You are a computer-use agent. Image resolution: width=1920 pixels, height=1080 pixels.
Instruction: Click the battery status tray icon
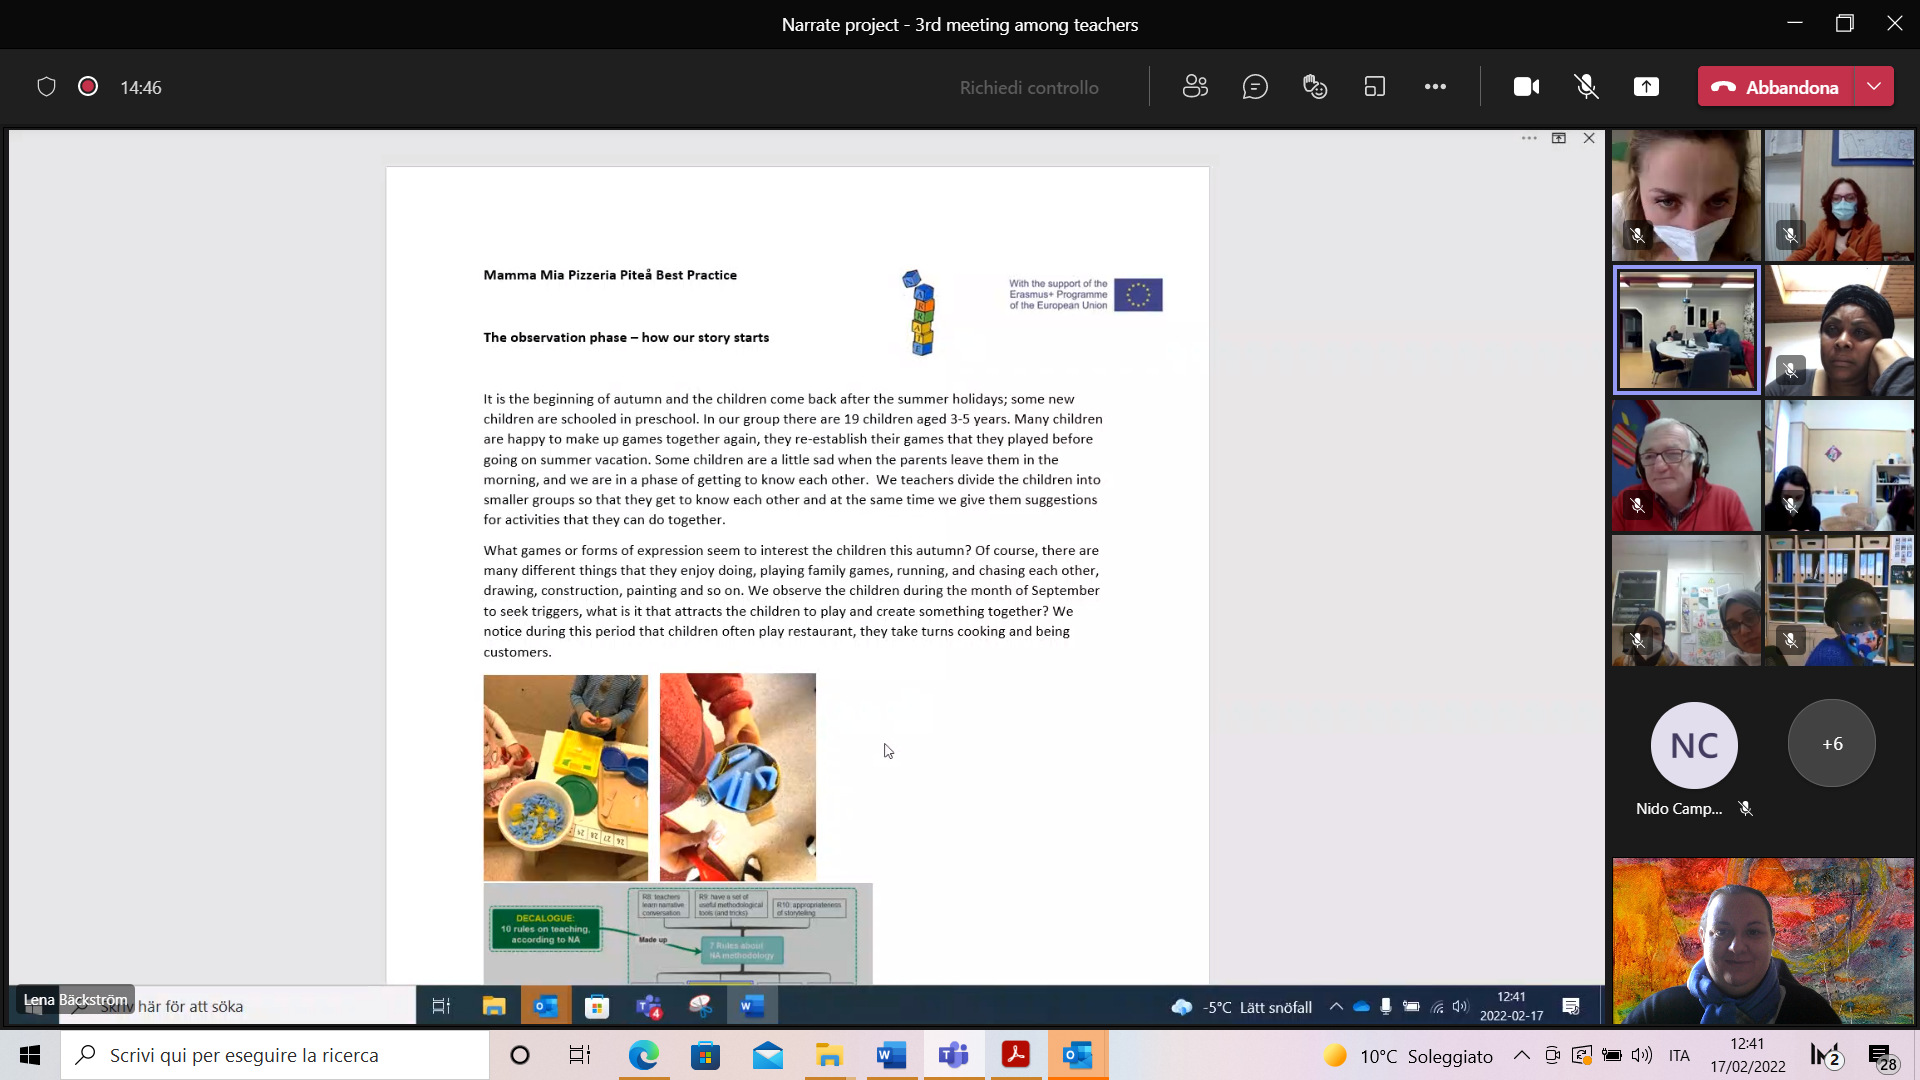tap(1612, 1055)
